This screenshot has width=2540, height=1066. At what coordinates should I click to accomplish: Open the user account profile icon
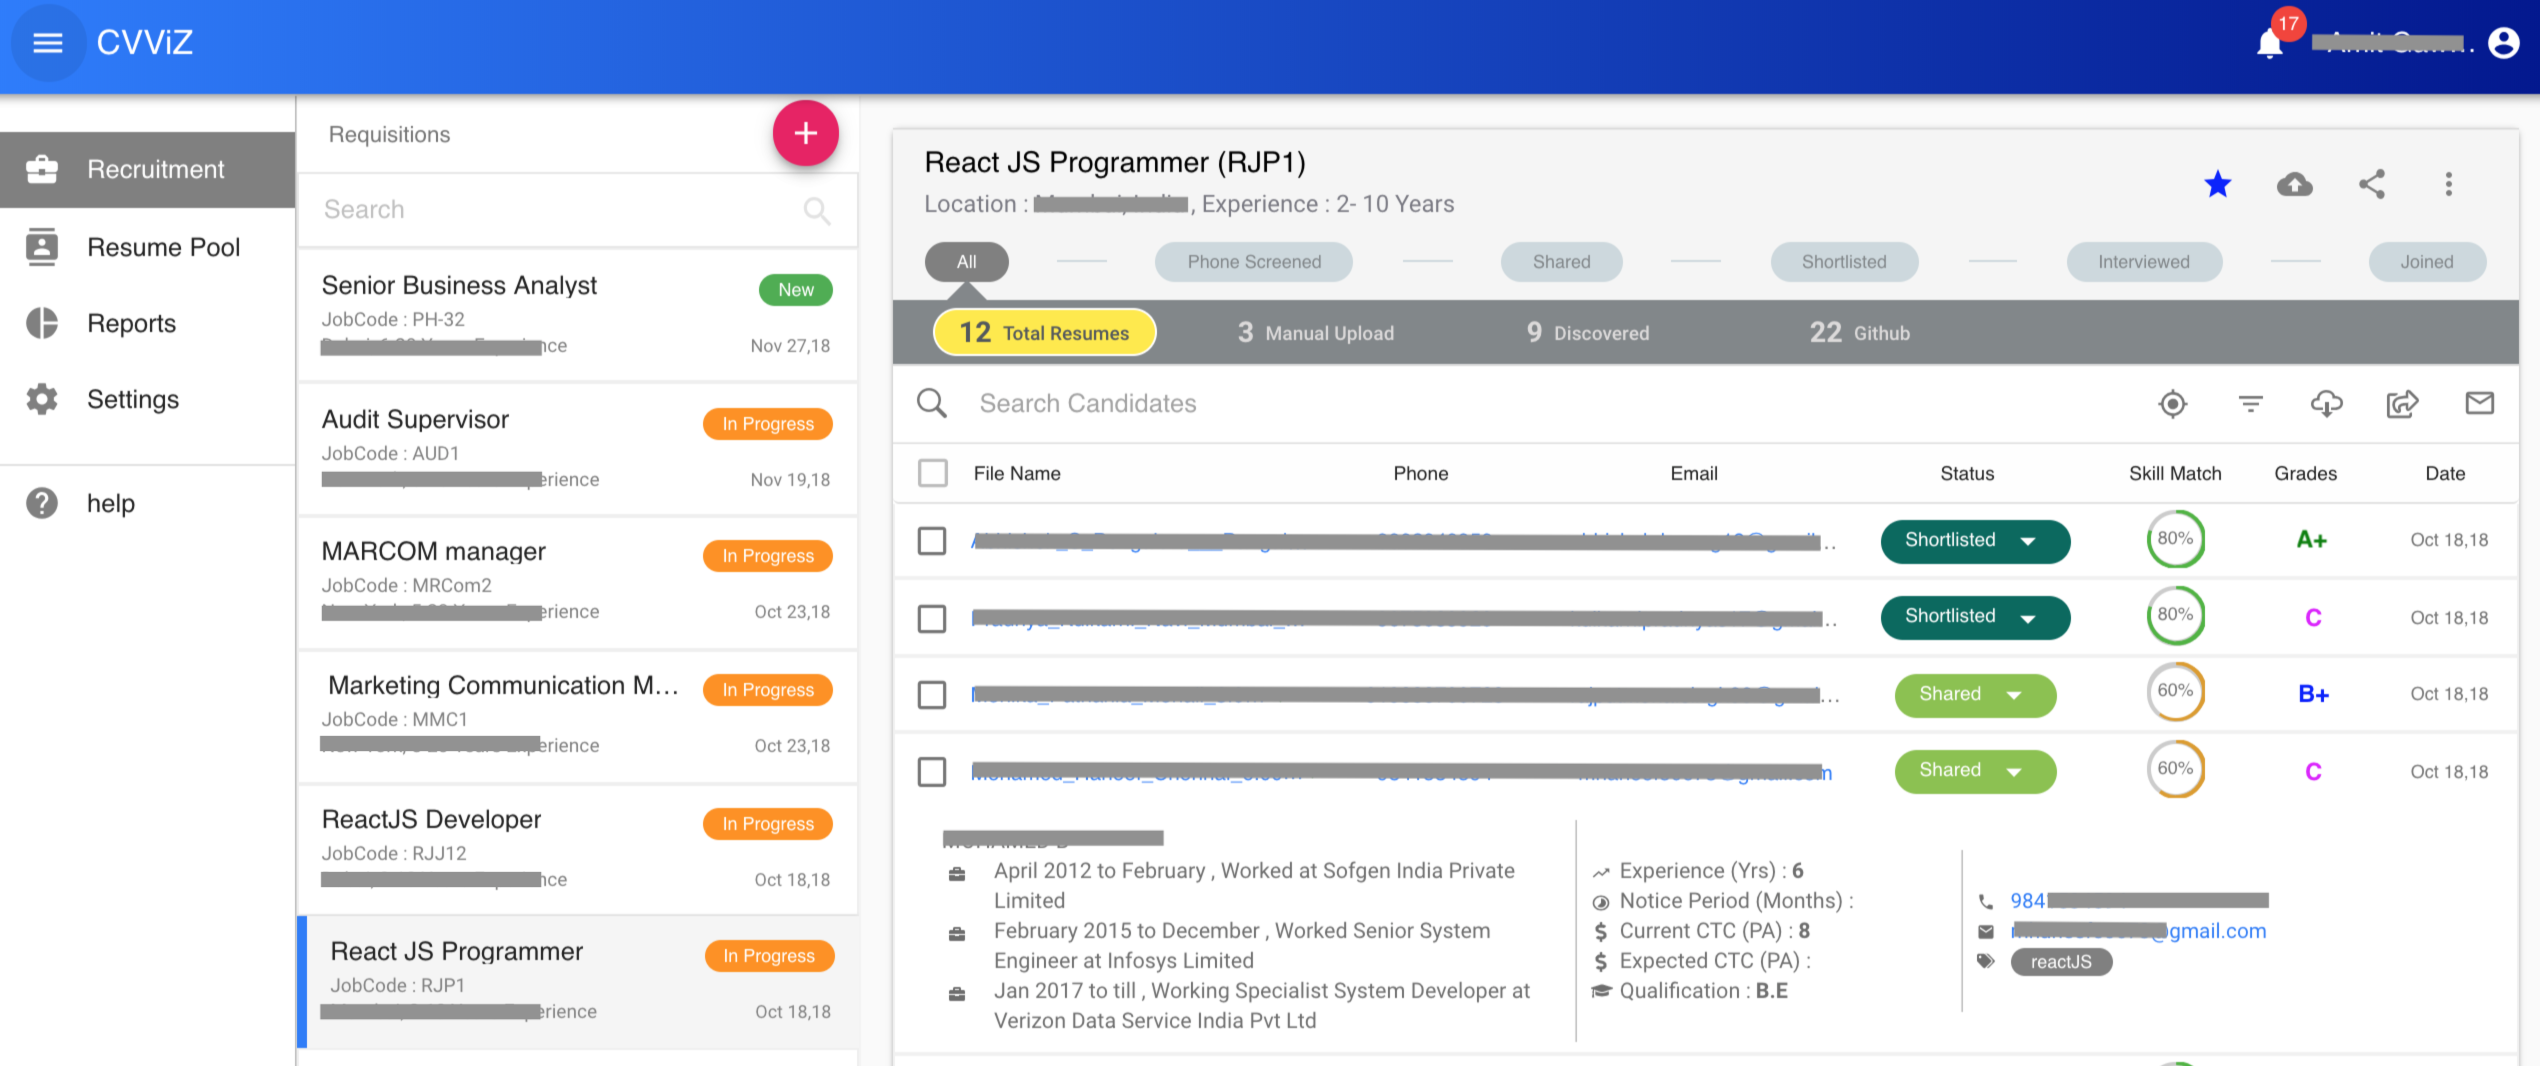click(2504, 43)
